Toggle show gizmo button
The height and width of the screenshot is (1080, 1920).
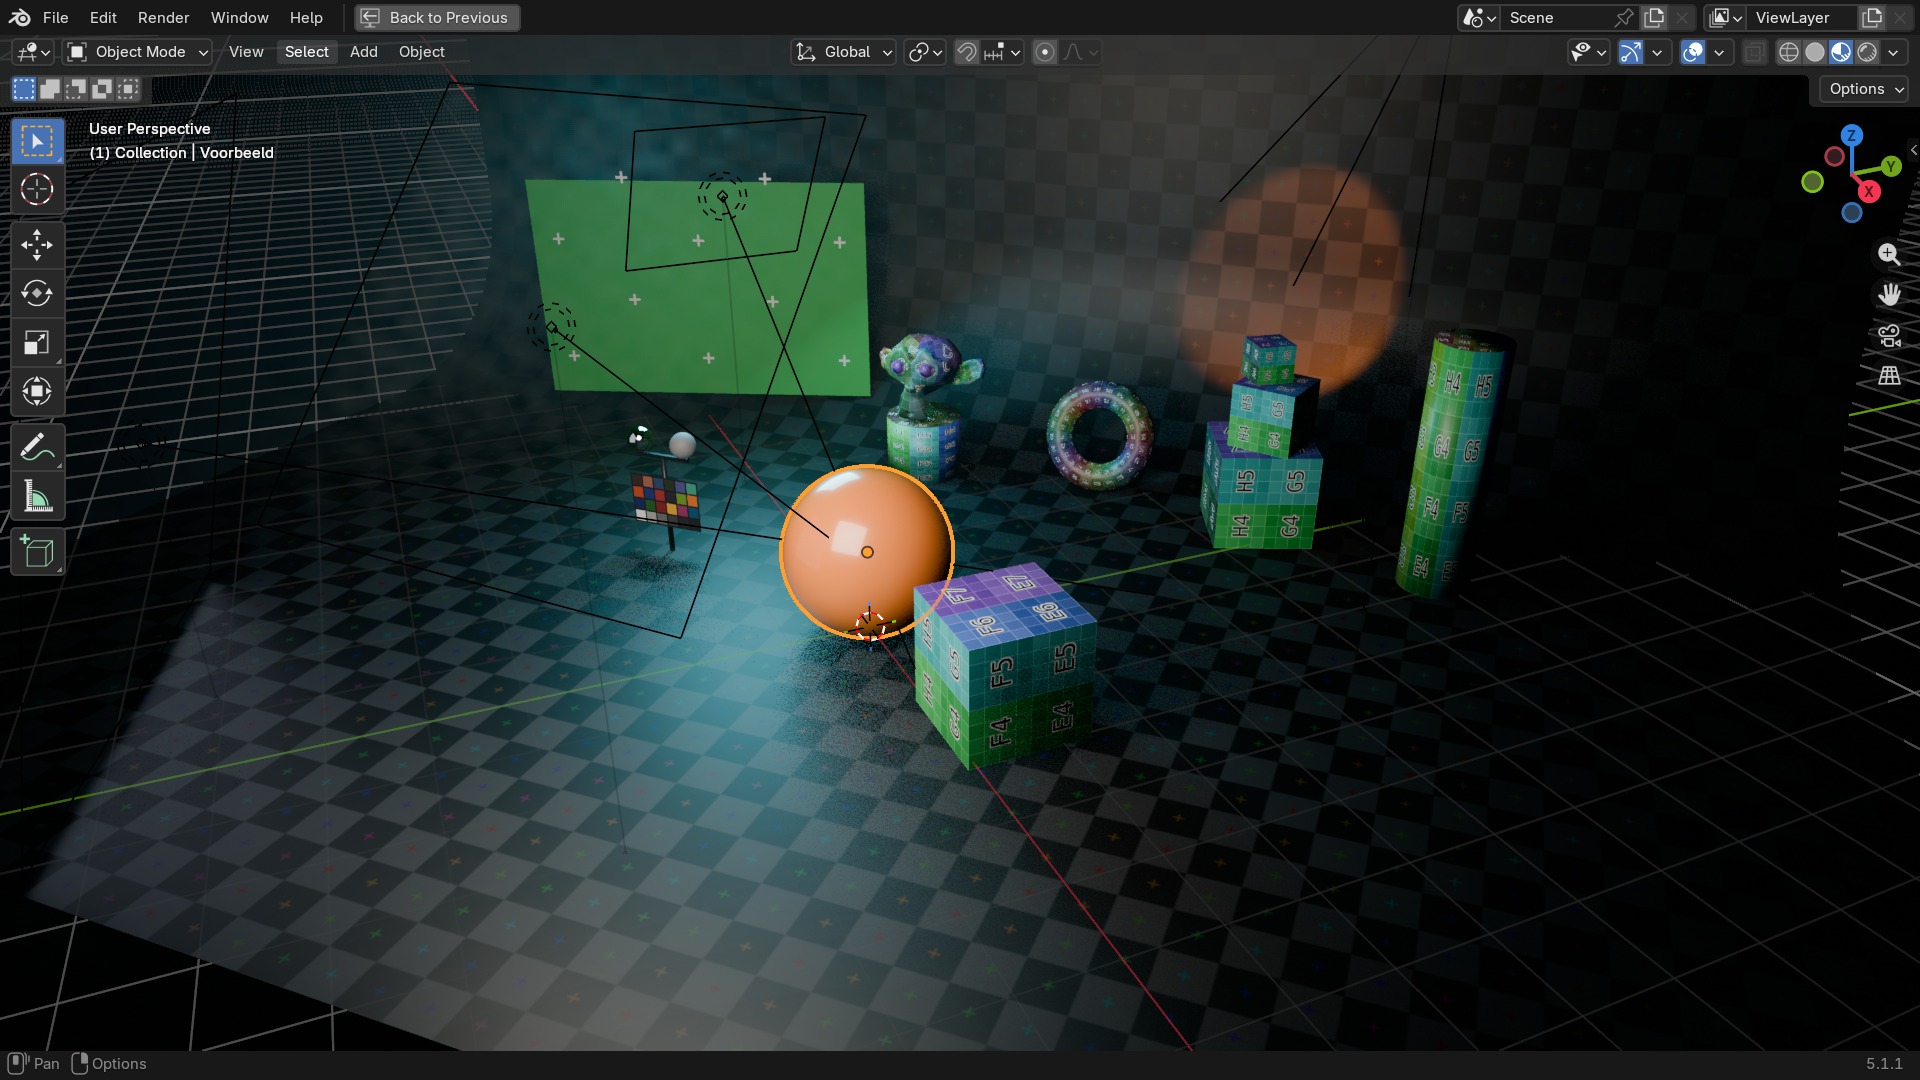(1631, 52)
